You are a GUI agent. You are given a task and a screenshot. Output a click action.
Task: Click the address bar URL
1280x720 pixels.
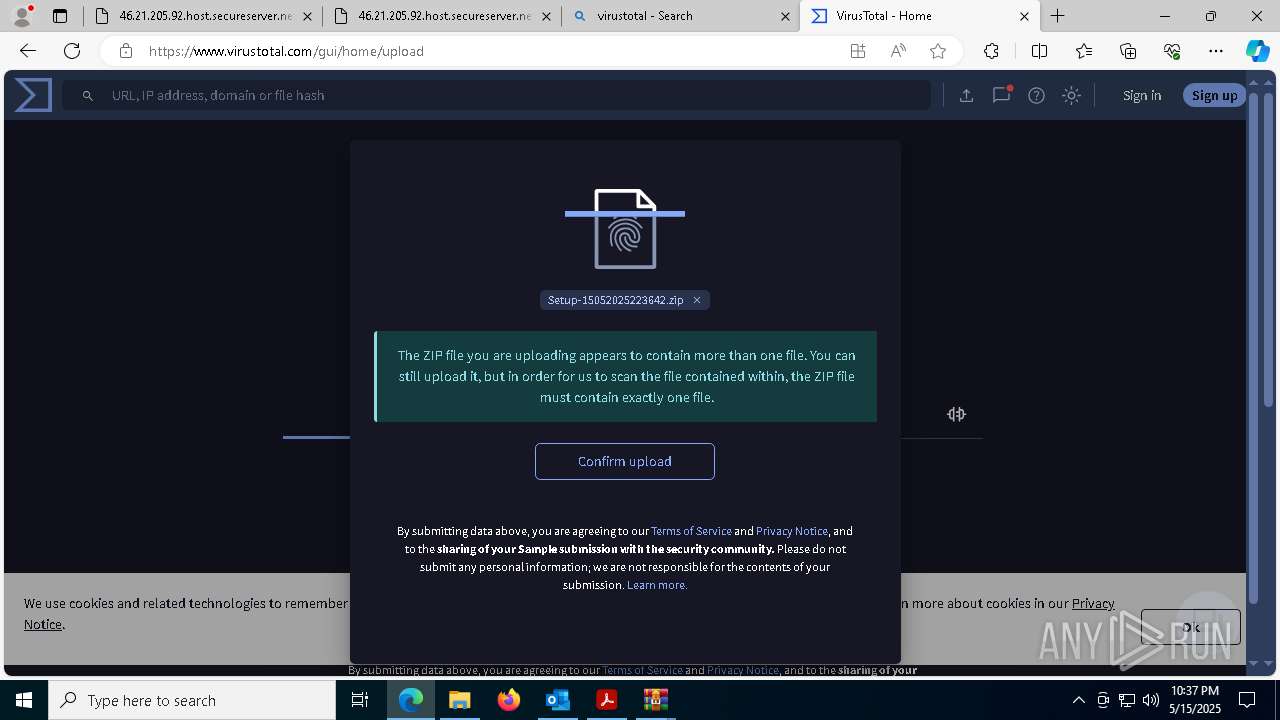(286, 51)
